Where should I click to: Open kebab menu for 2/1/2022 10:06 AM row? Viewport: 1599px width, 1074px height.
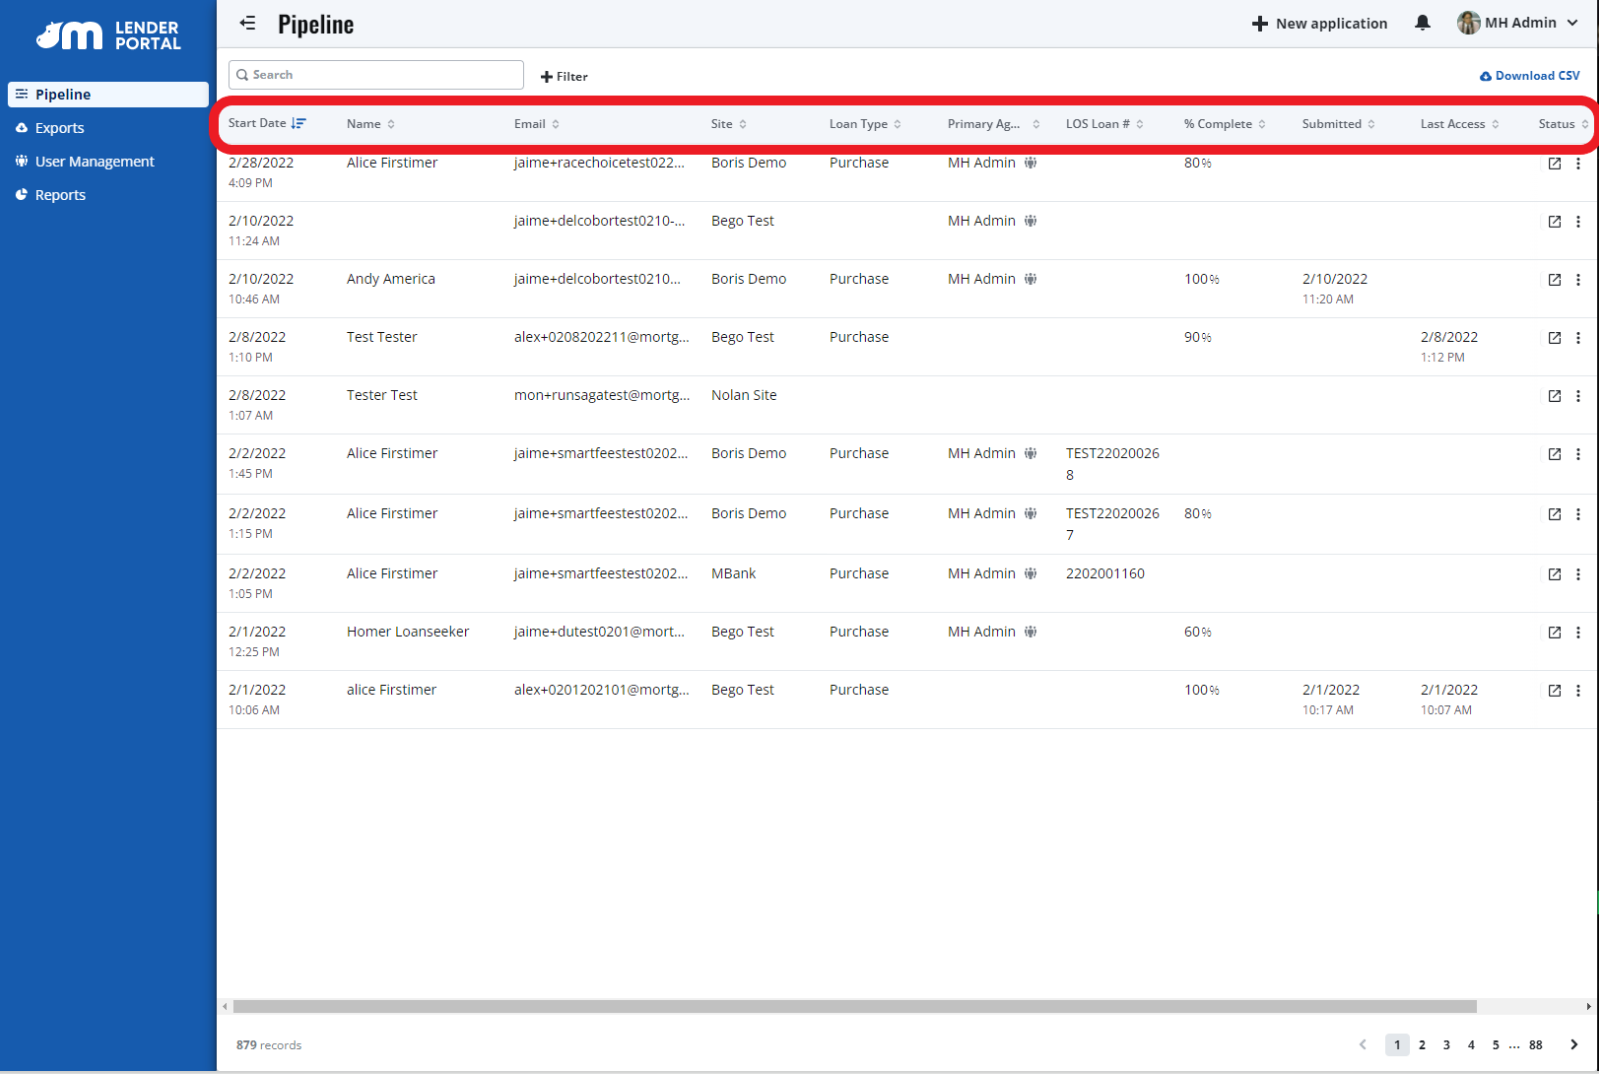tap(1578, 689)
